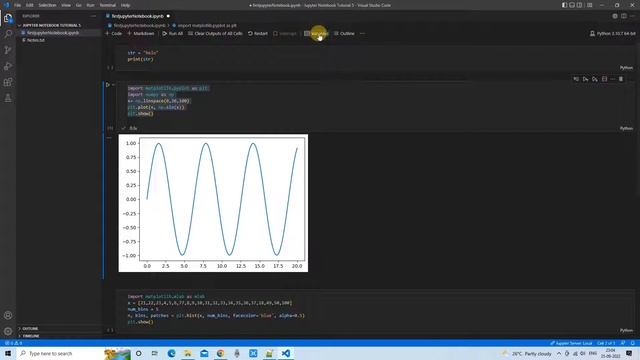Open the run cell dropdown arrow
The height and width of the screenshot is (360, 640).
click(113, 85)
